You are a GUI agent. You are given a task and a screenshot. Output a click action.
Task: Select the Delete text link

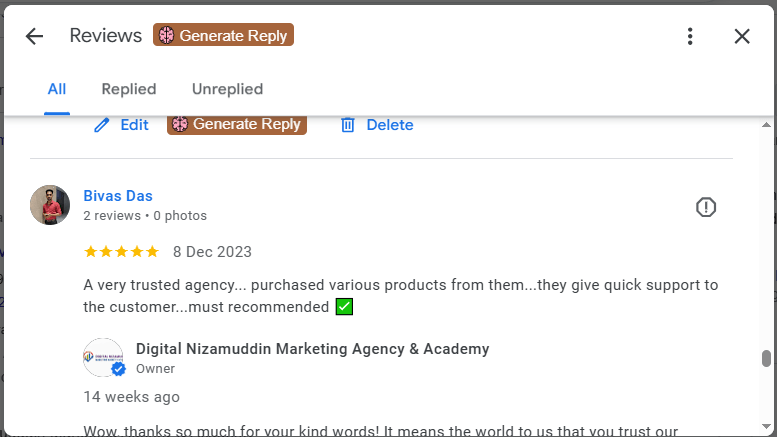390,125
